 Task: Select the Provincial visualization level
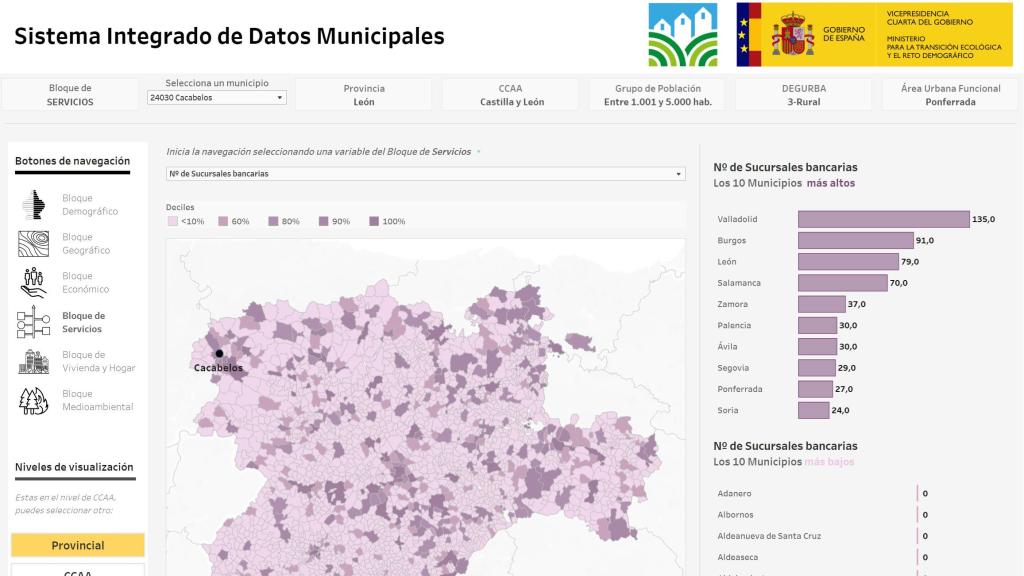pyautogui.click(x=78, y=545)
